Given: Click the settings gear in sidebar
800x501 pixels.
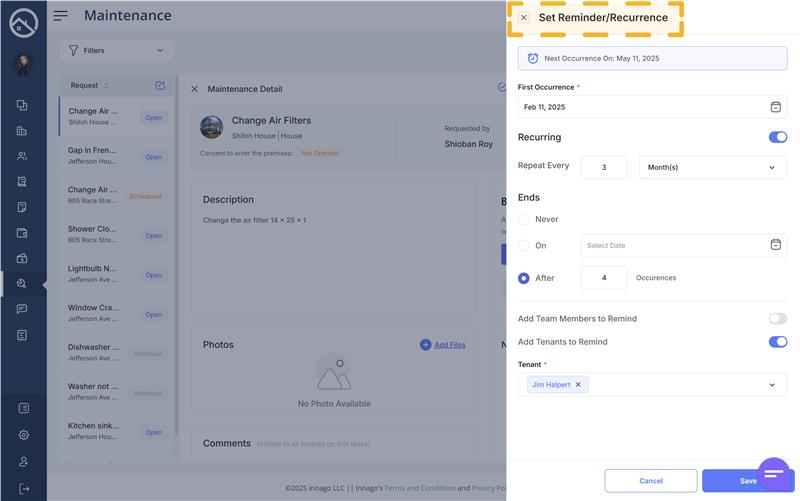Looking at the screenshot, I should pos(23,435).
